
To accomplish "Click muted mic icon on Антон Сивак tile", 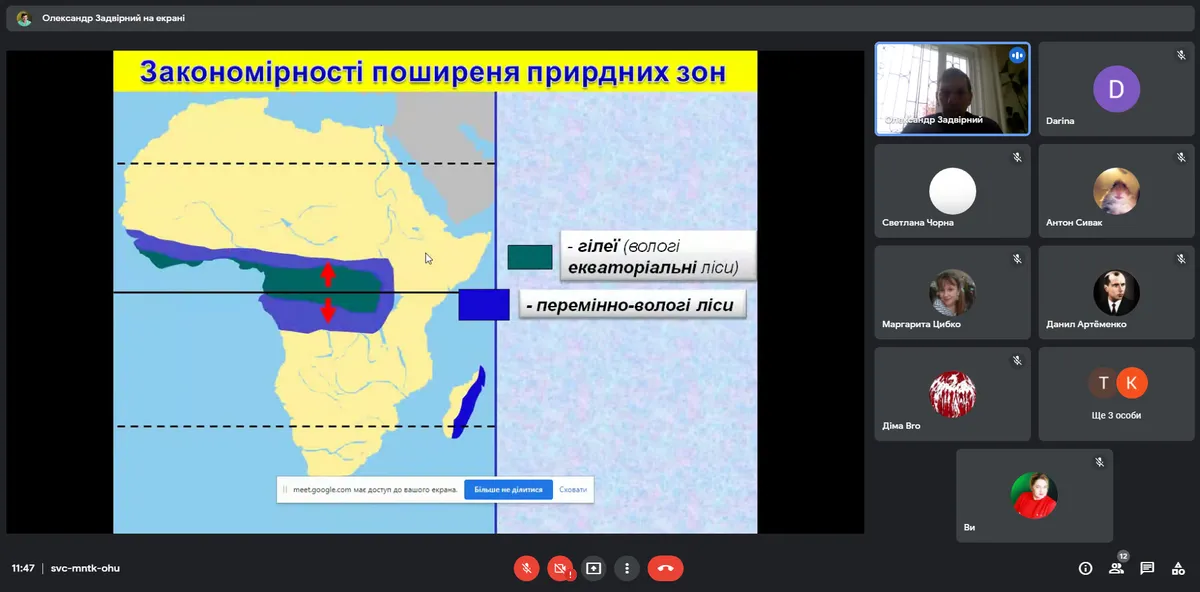I will tap(1181, 157).
